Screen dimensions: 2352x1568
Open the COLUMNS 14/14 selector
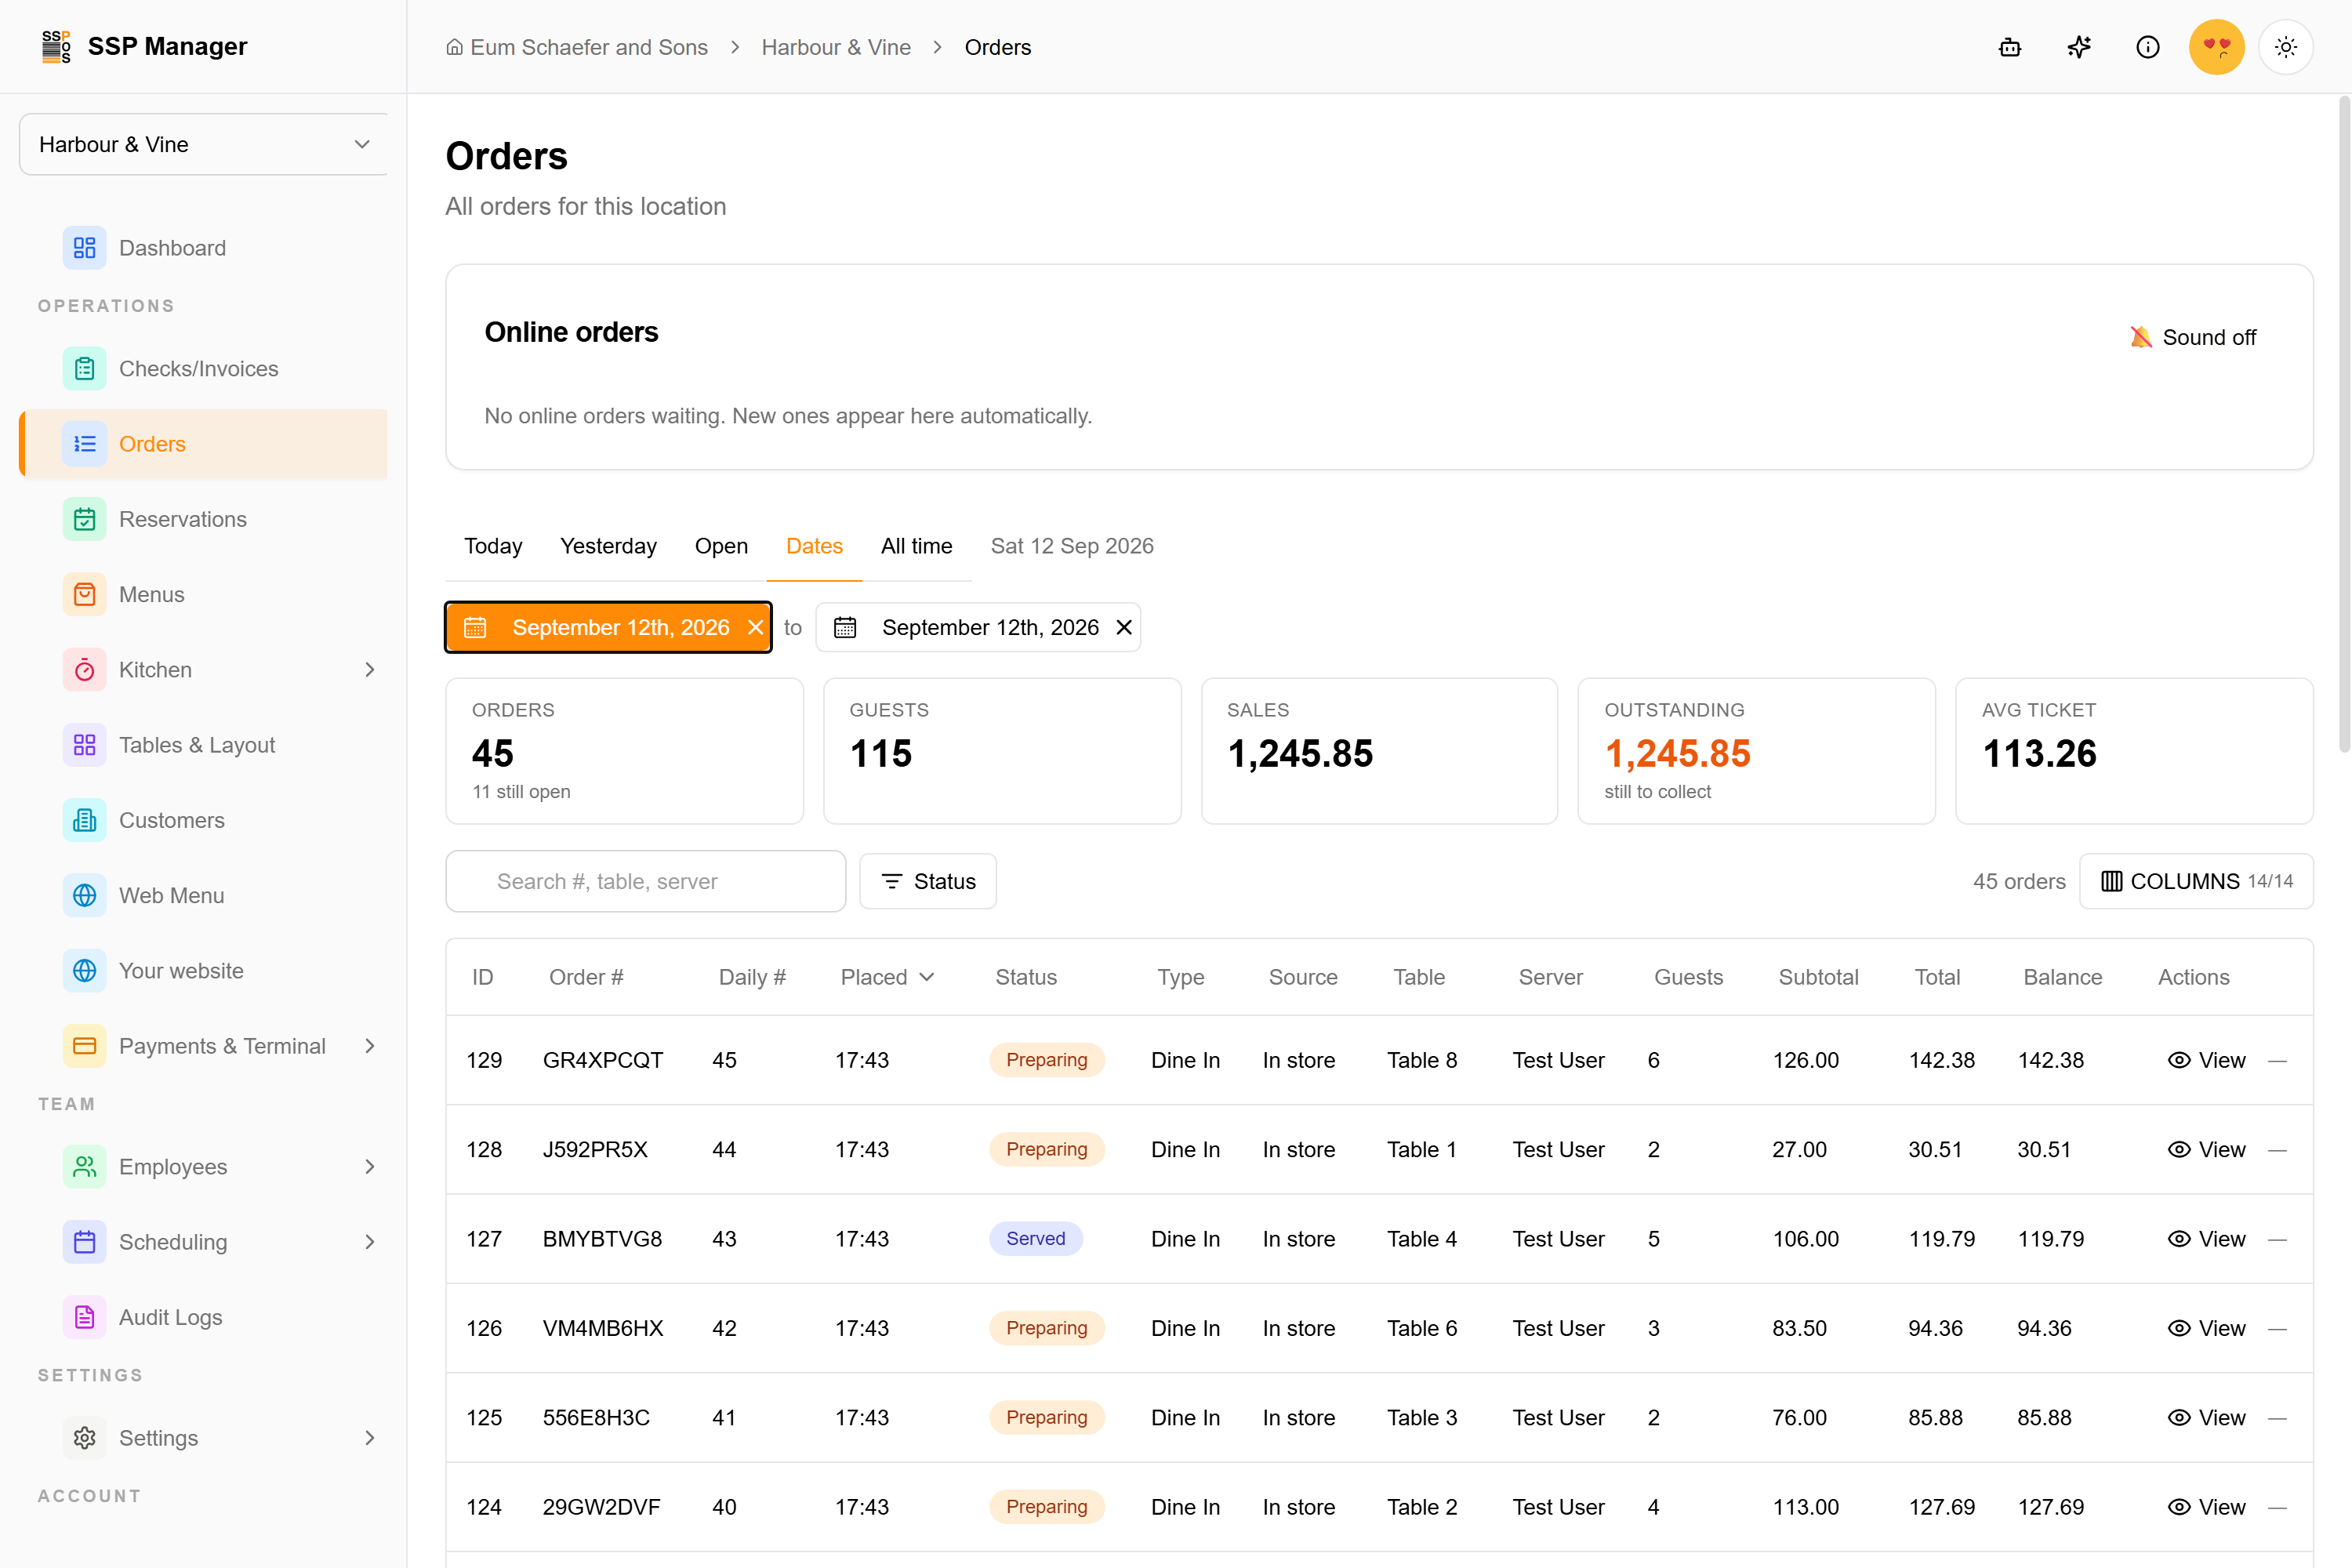click(x=2196, y=881)
